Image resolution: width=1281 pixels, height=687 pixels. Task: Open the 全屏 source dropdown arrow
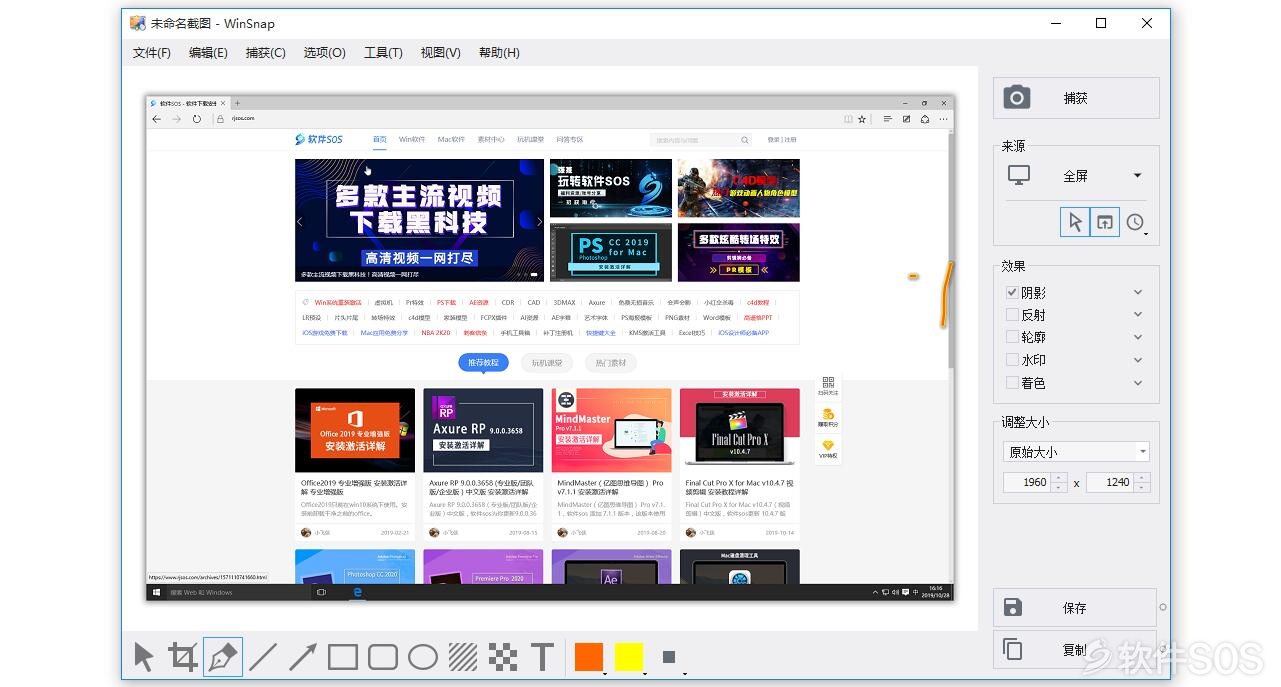coord(1138,176)
